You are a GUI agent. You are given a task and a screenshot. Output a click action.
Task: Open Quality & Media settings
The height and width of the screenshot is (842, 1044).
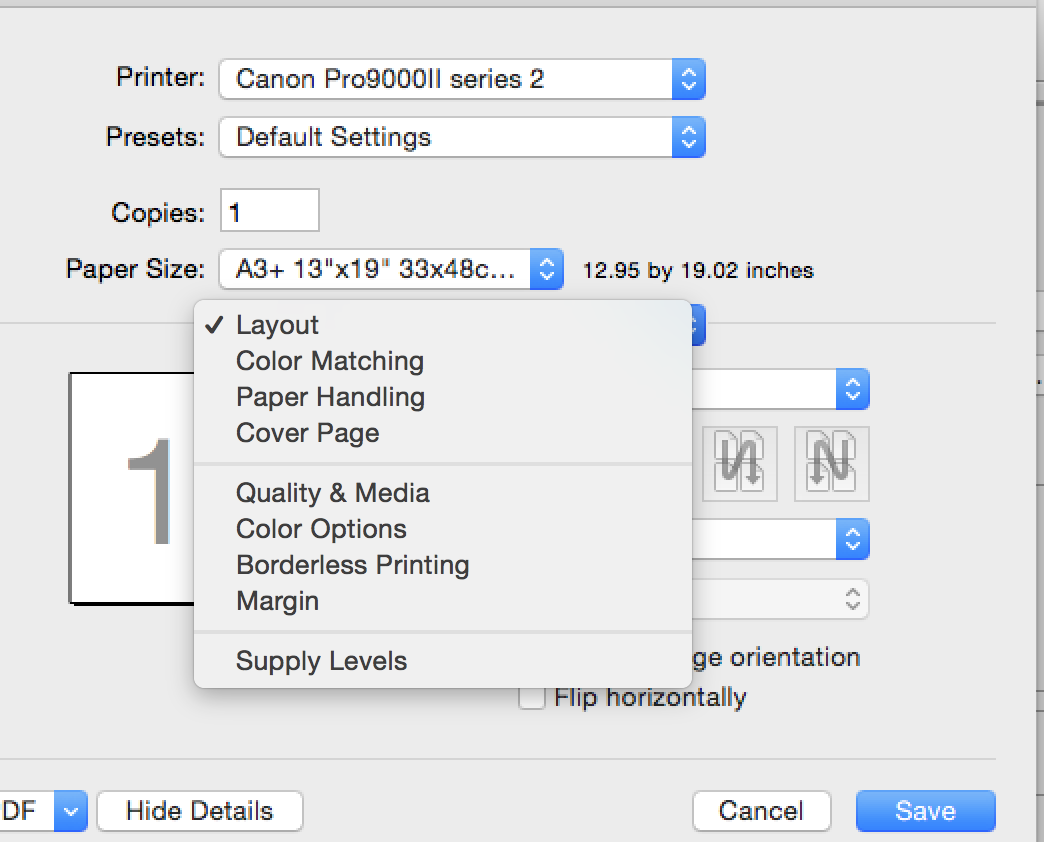tap(332, 493)
